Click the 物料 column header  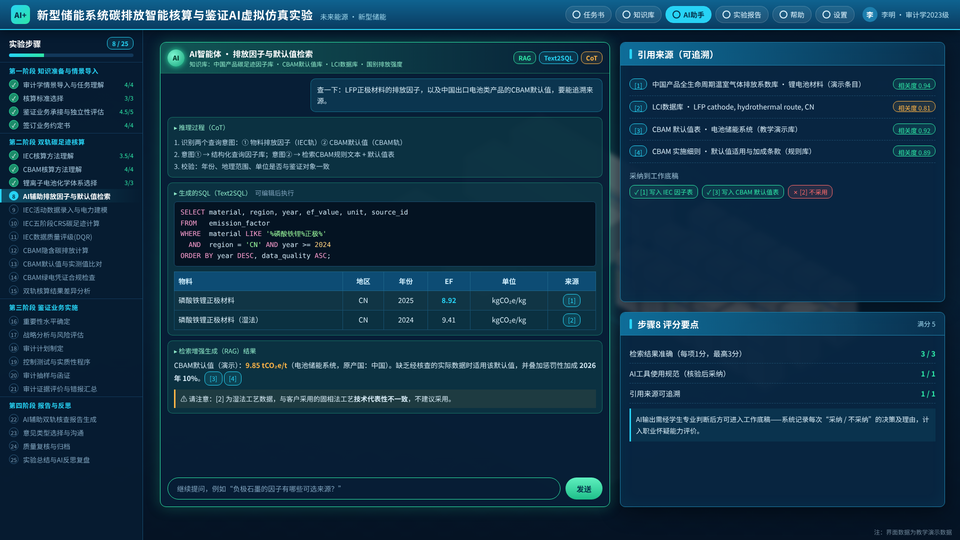[258, 282]
